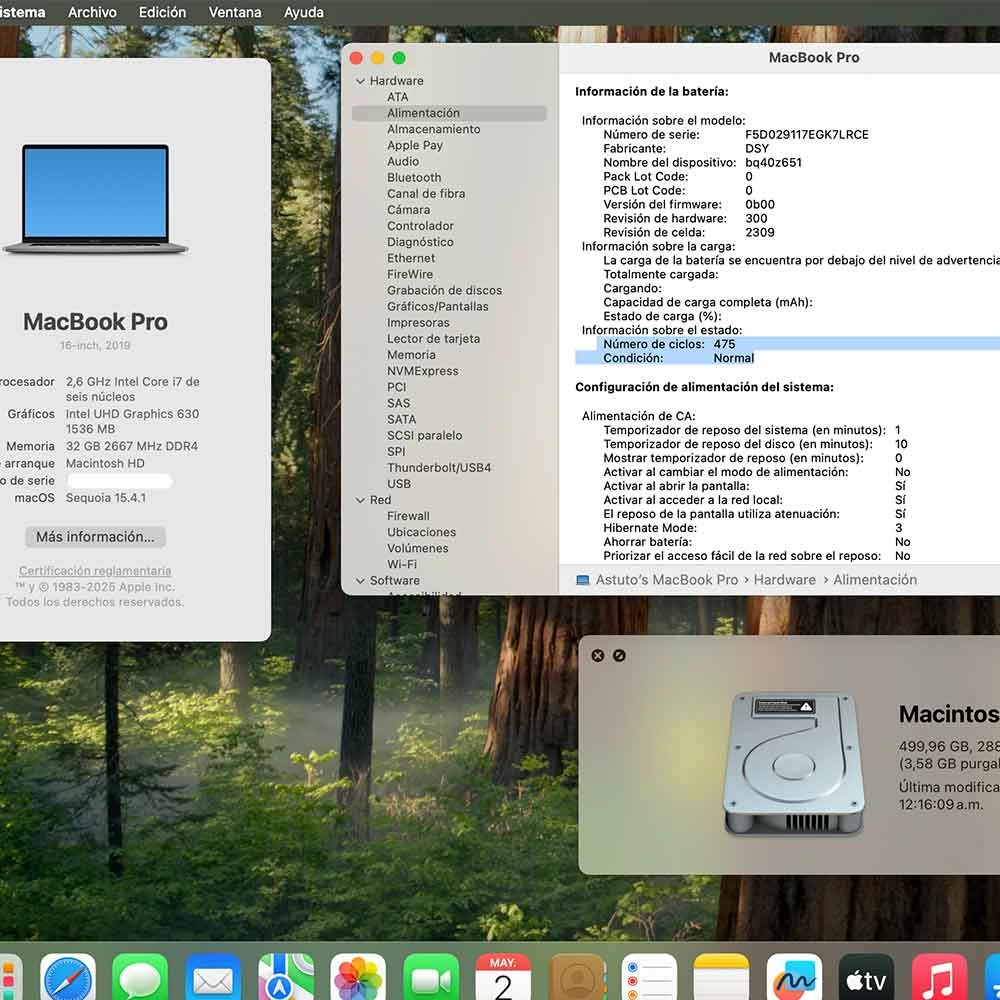The image size is (1000, 1000).
Task: Select FireWire in the sidebar
Action: [410, 274]
